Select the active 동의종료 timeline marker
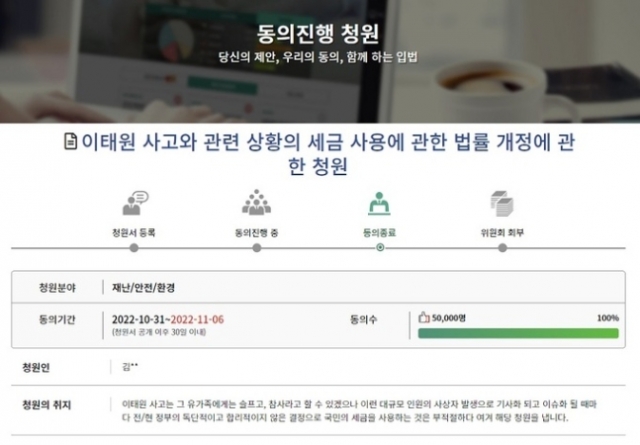Viewport: 640px width, 445px height. click(380, 247)
